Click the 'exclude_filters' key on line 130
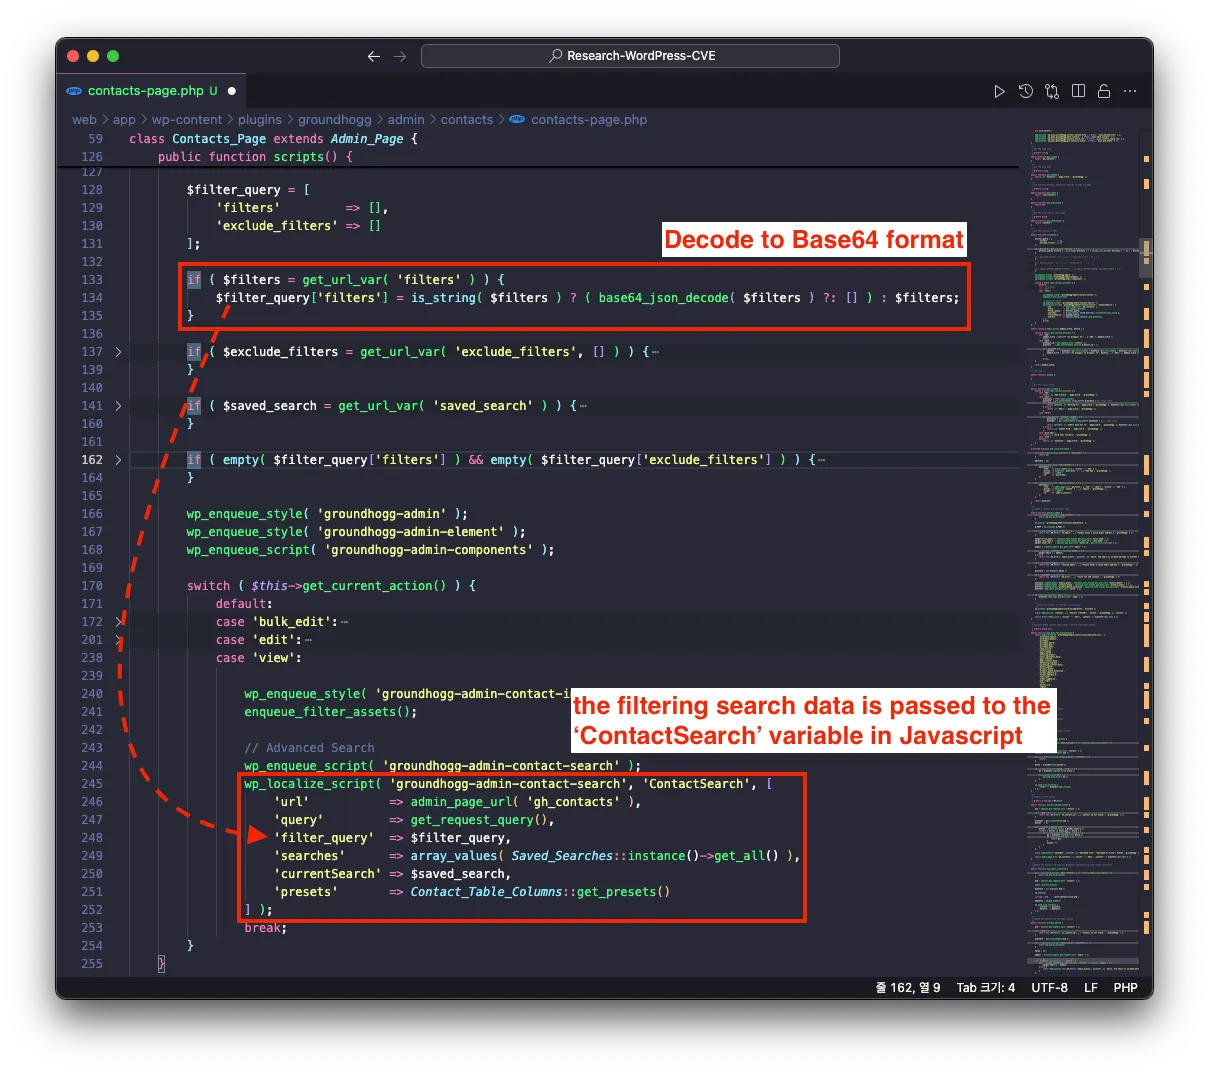 click(x=277, y=226)
